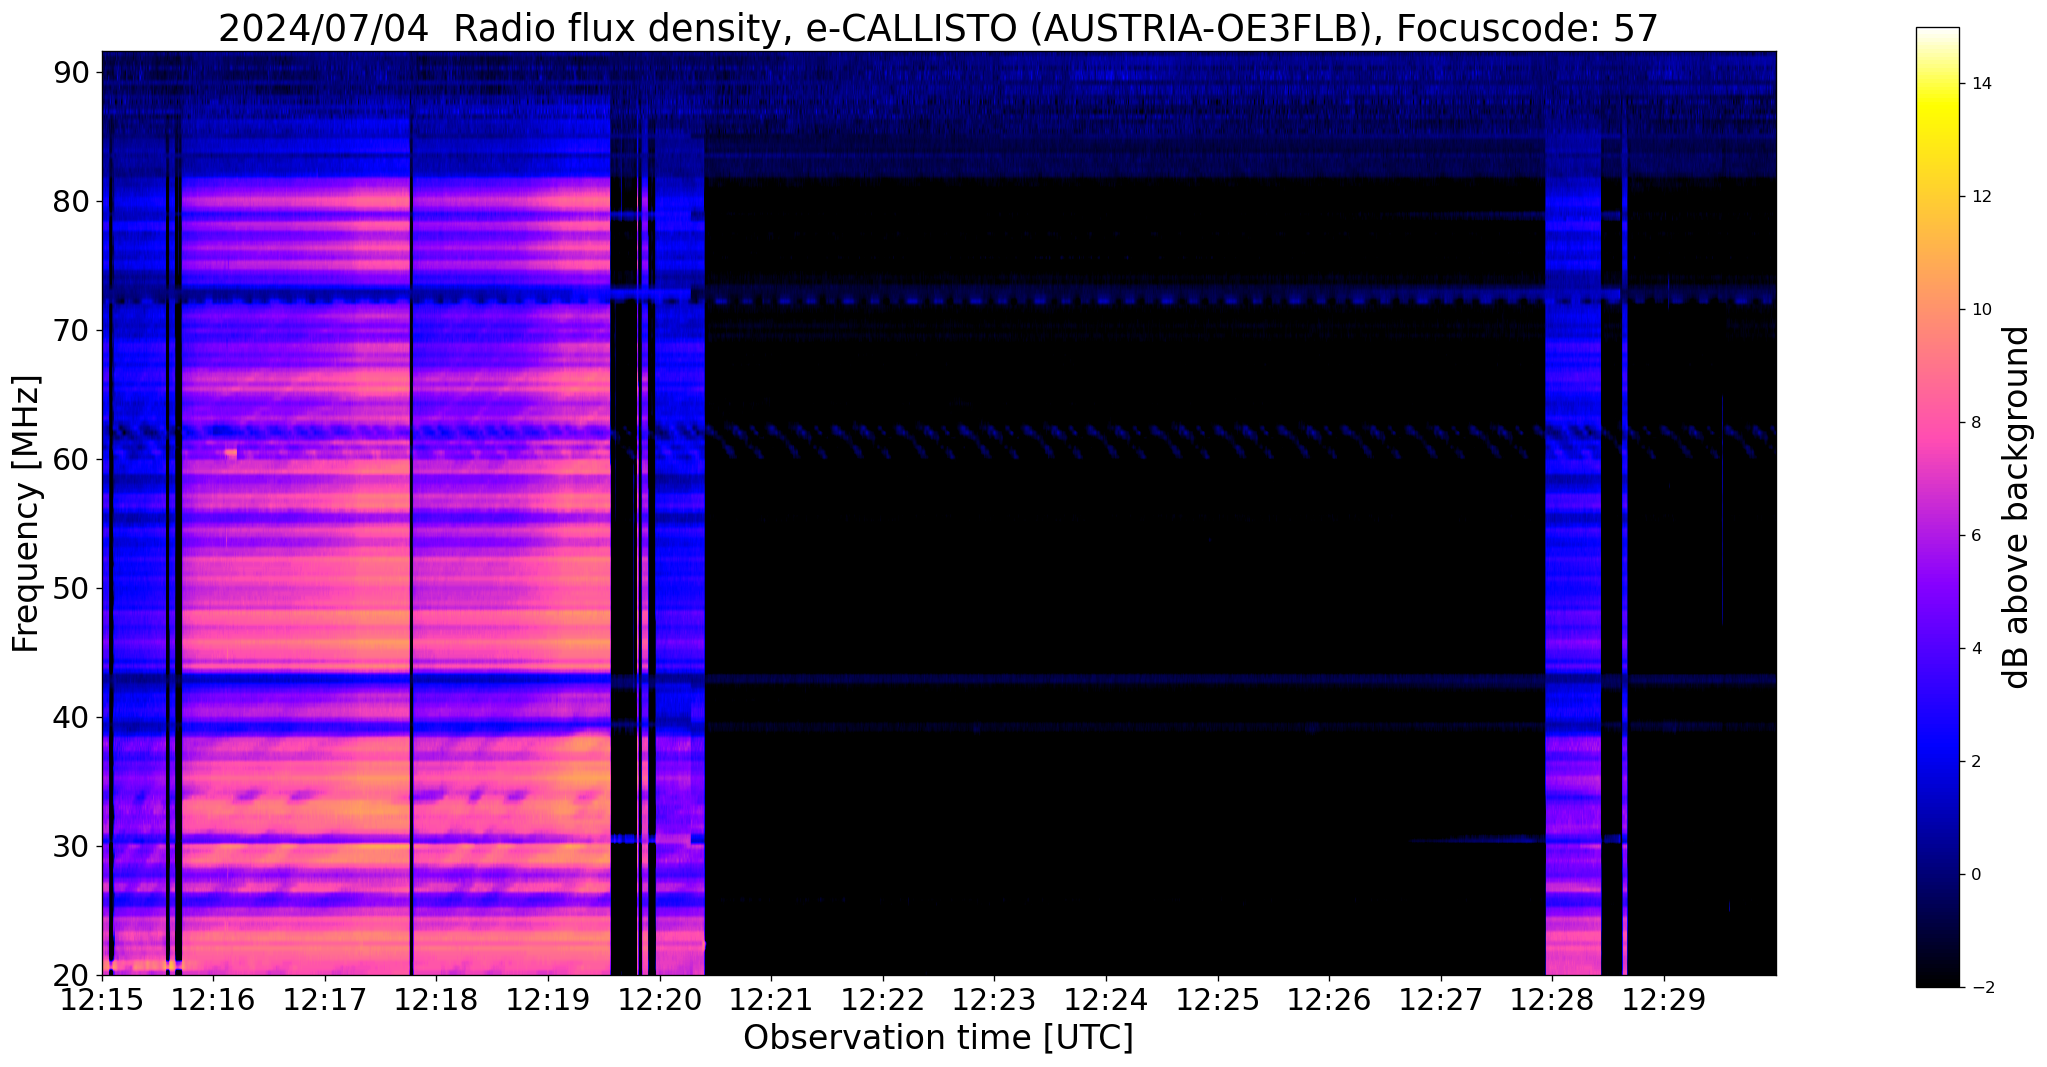Click the 12:26 time tick label

pyautogui.click(x=1329, y=999)
